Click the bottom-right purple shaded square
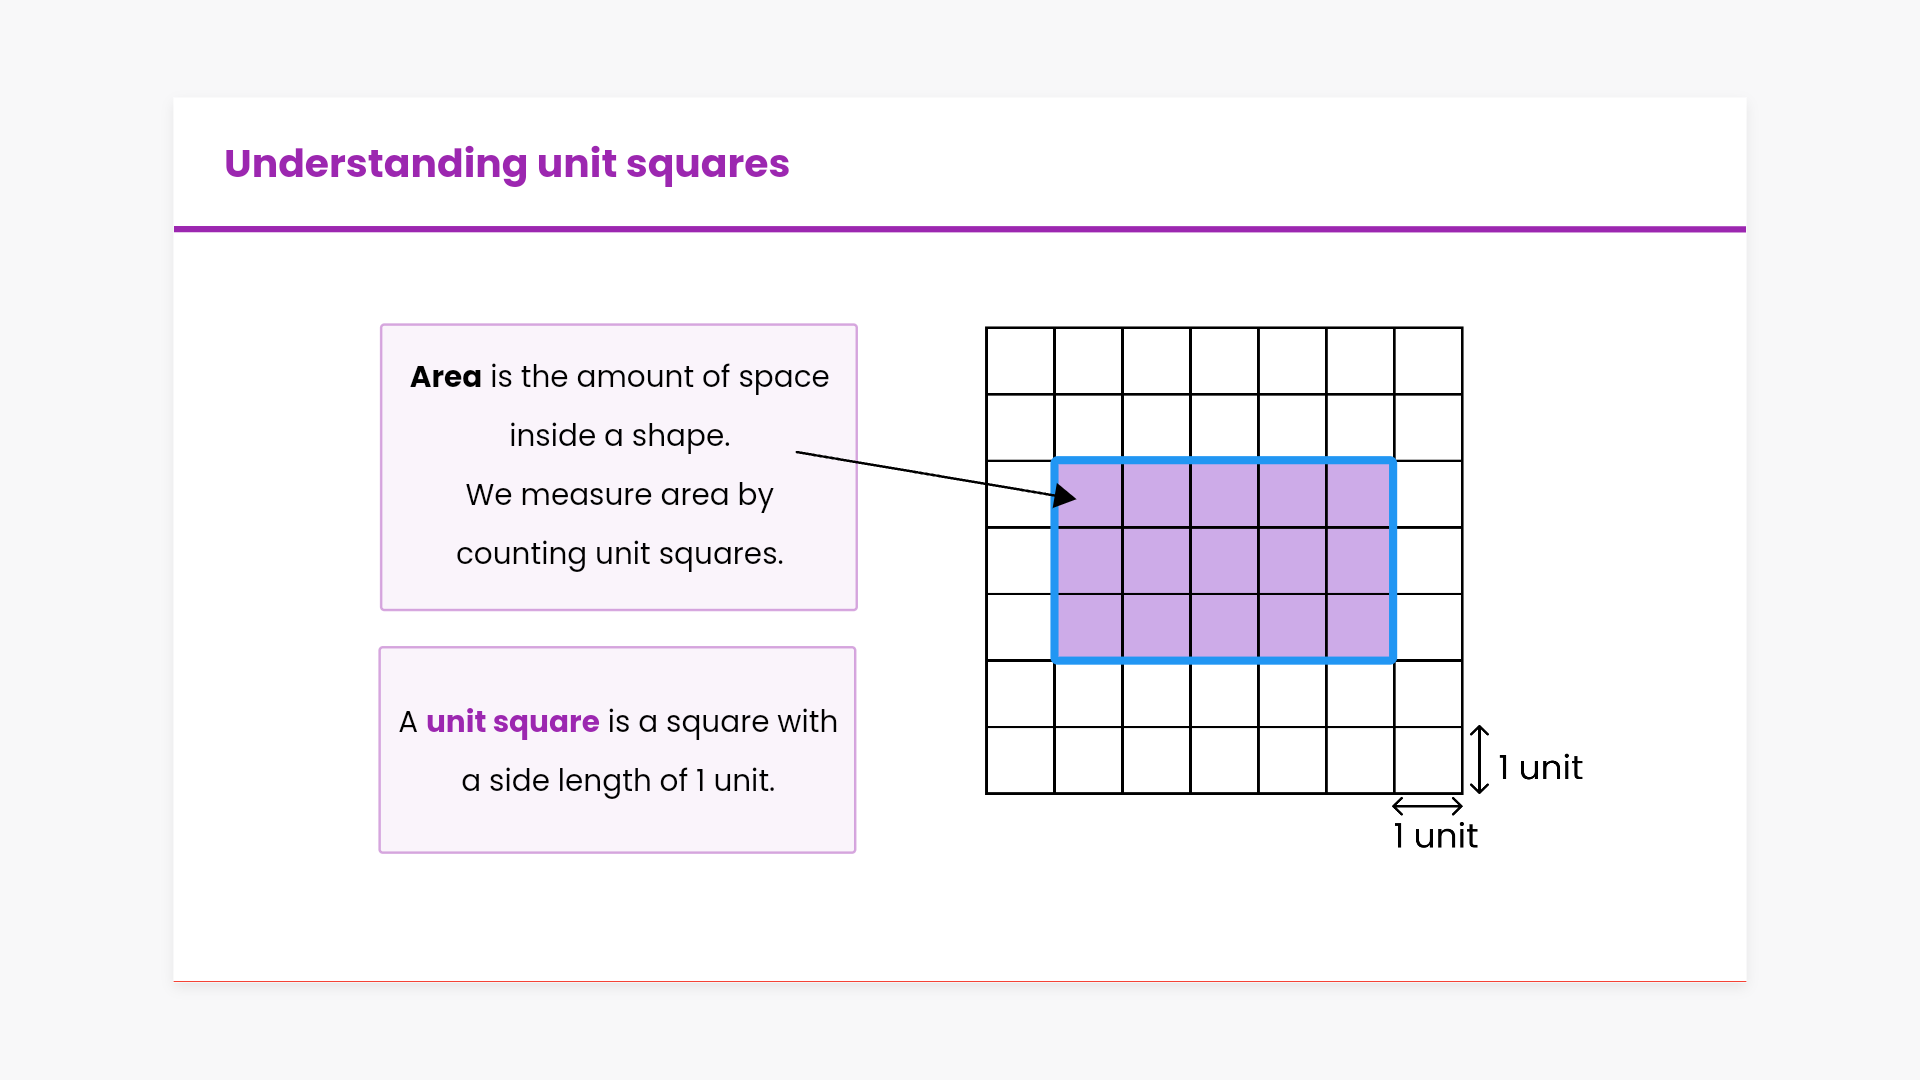Screen dimensions: 1920x1080 [1360, 627]
